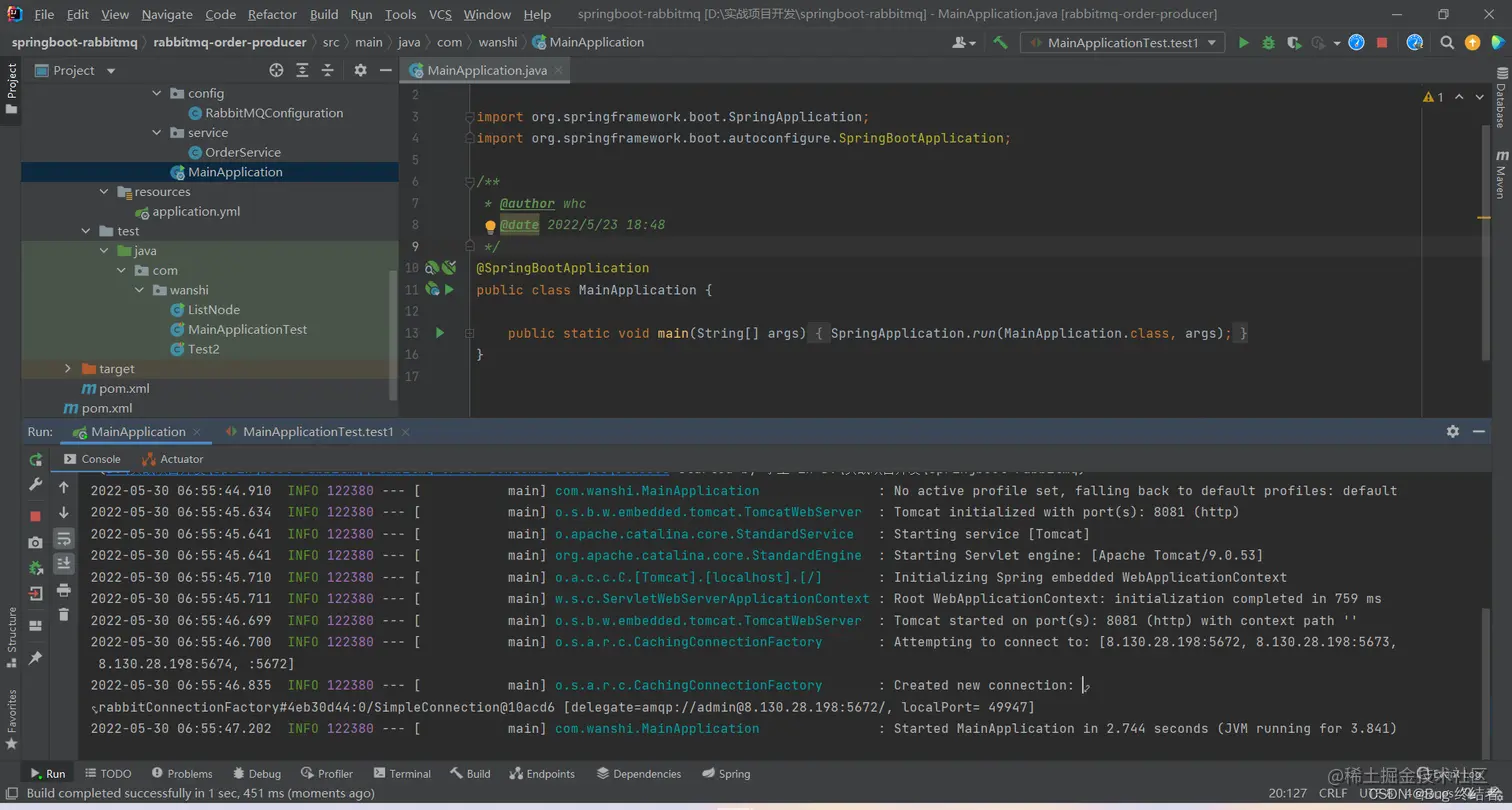Open Search Everywhere magnifier icon
The height and width of the screenshot is (810, 1512).
1446,42
